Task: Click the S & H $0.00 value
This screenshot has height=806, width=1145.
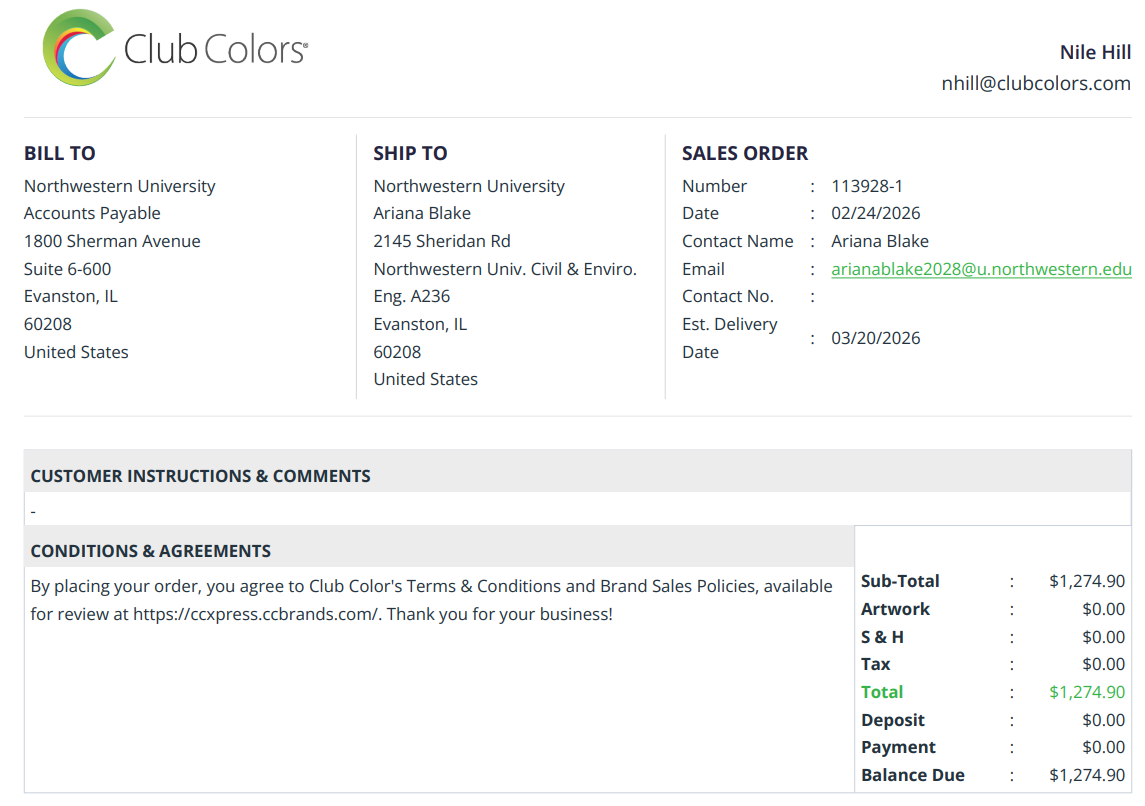Action: click(1103, 637)
